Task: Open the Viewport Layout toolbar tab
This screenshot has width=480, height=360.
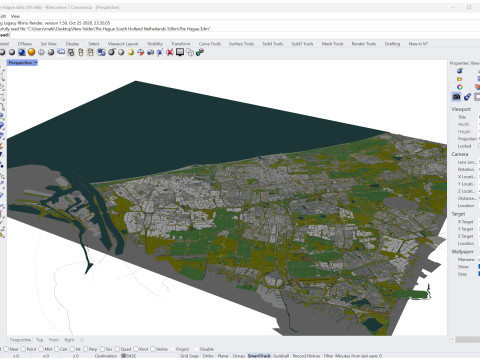Action: 123,44
